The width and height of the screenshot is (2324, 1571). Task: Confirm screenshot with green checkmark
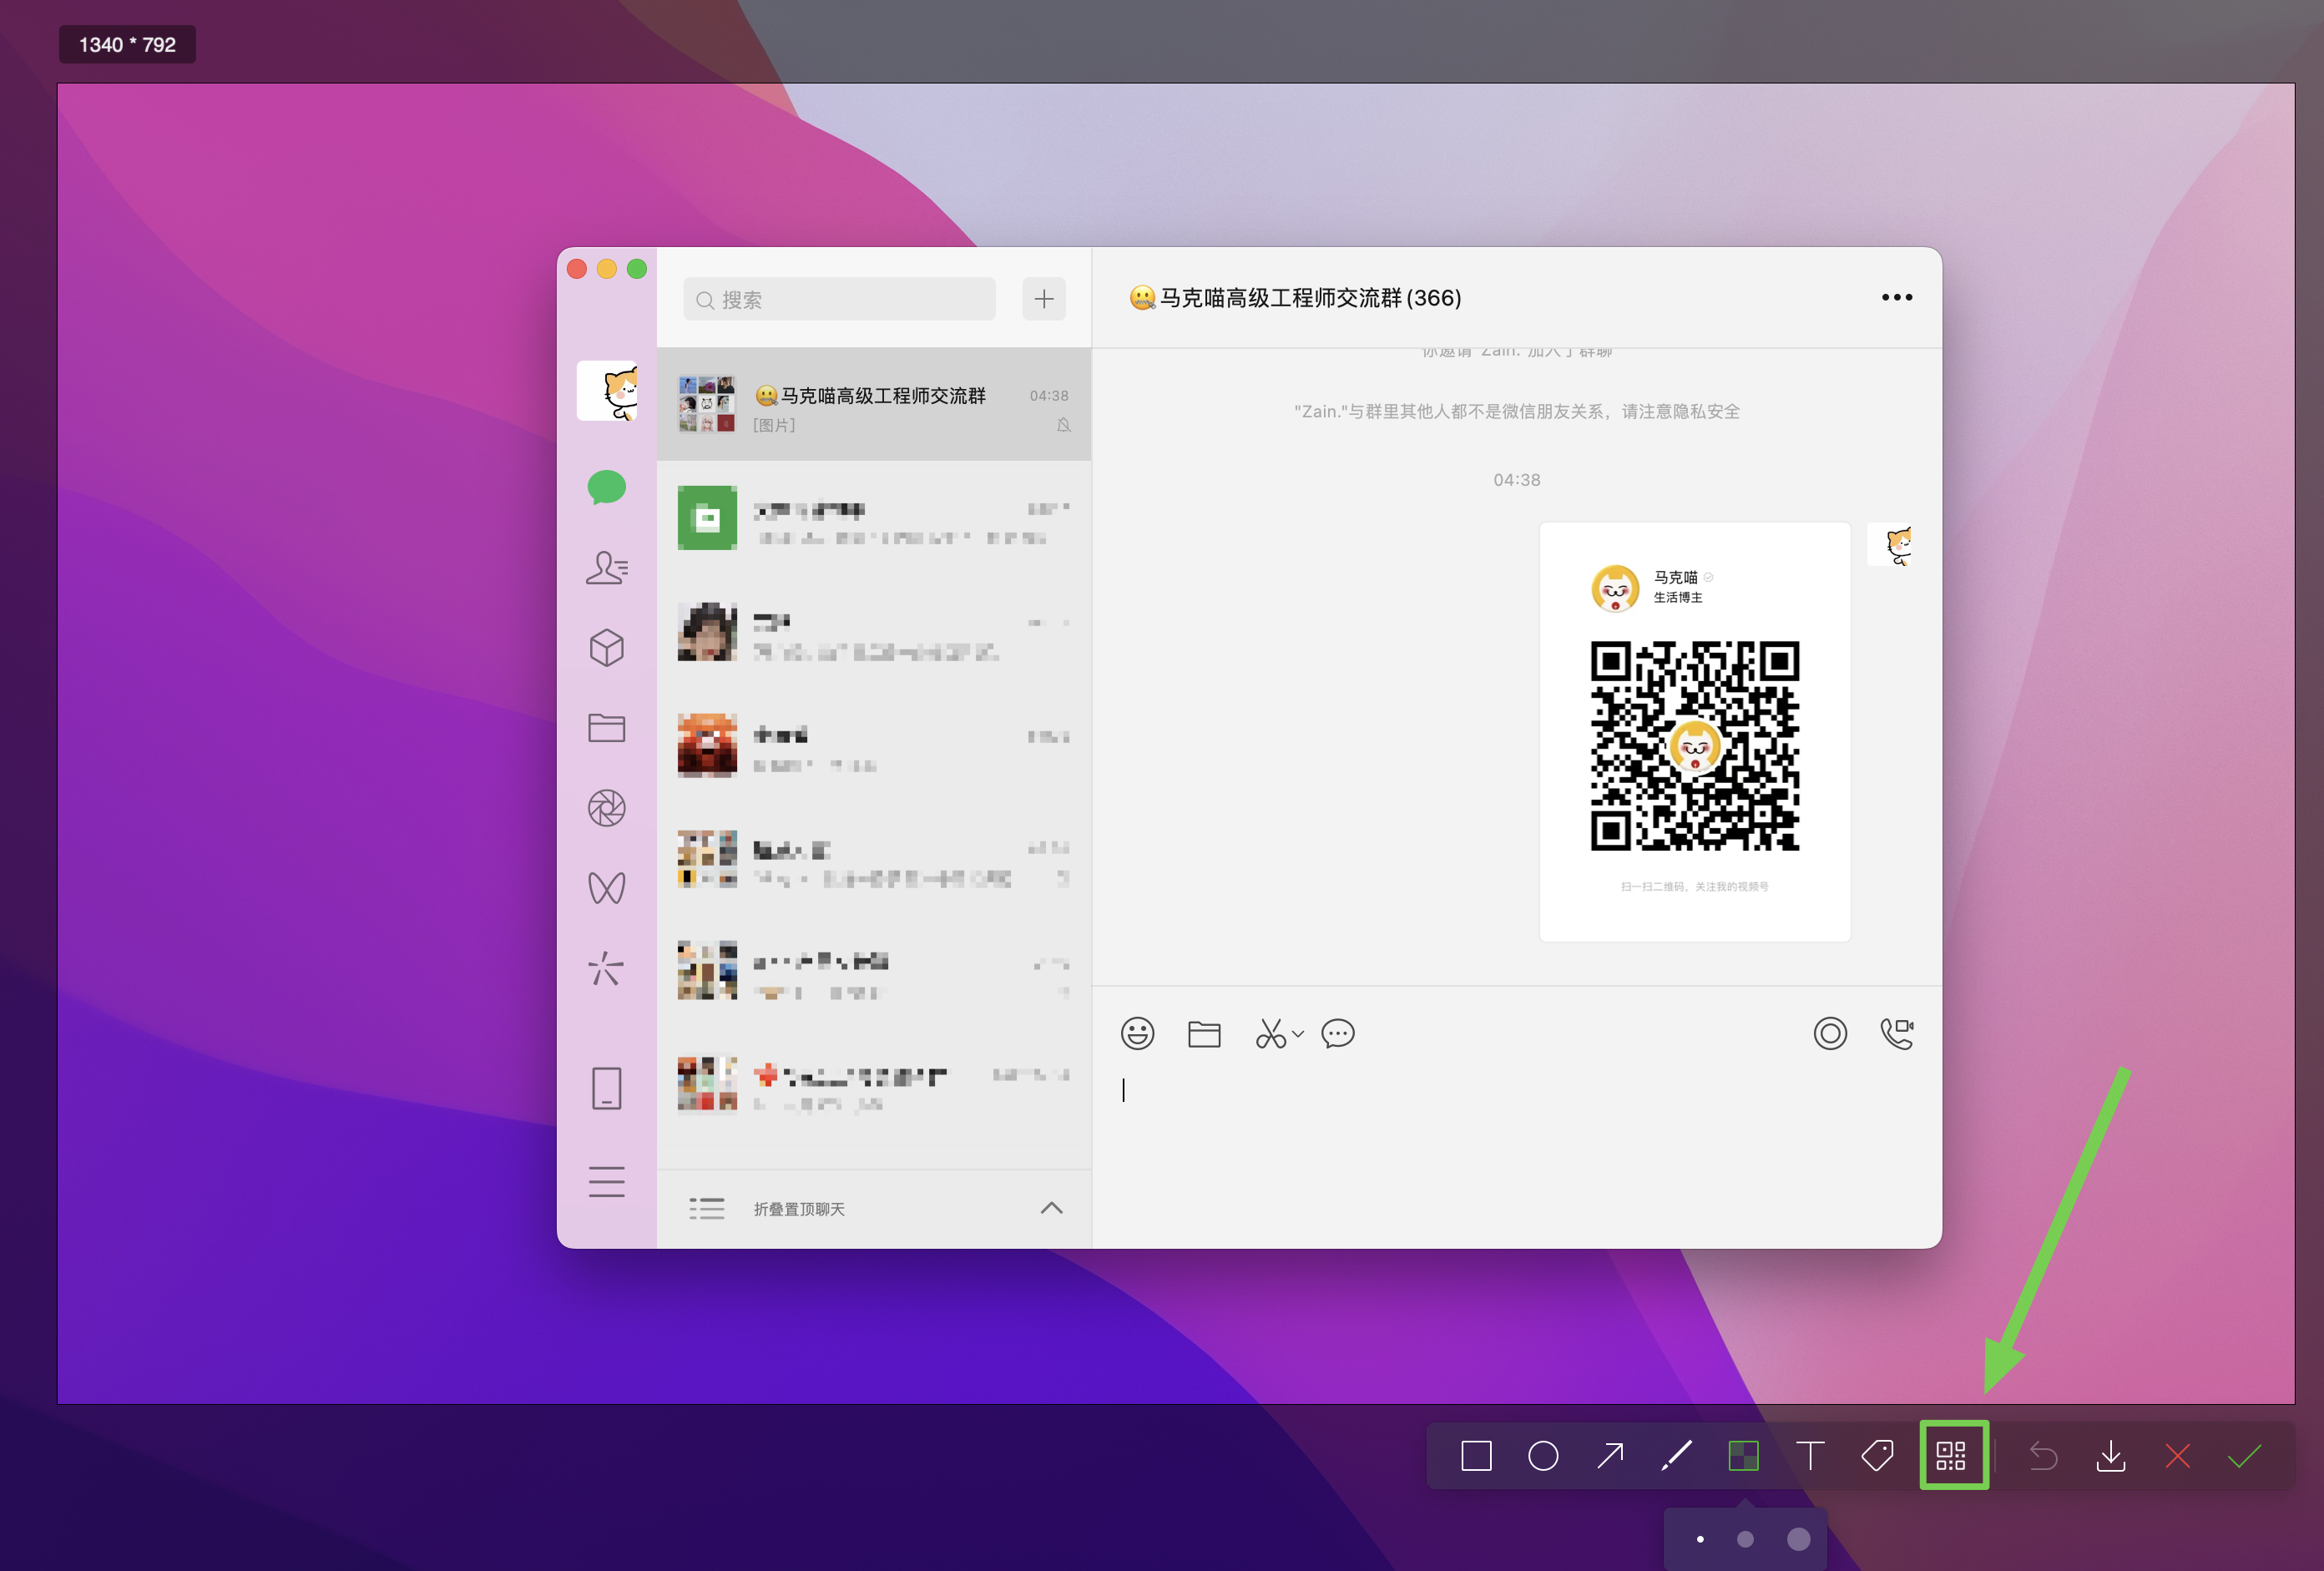click(x=2244, y=1456)
